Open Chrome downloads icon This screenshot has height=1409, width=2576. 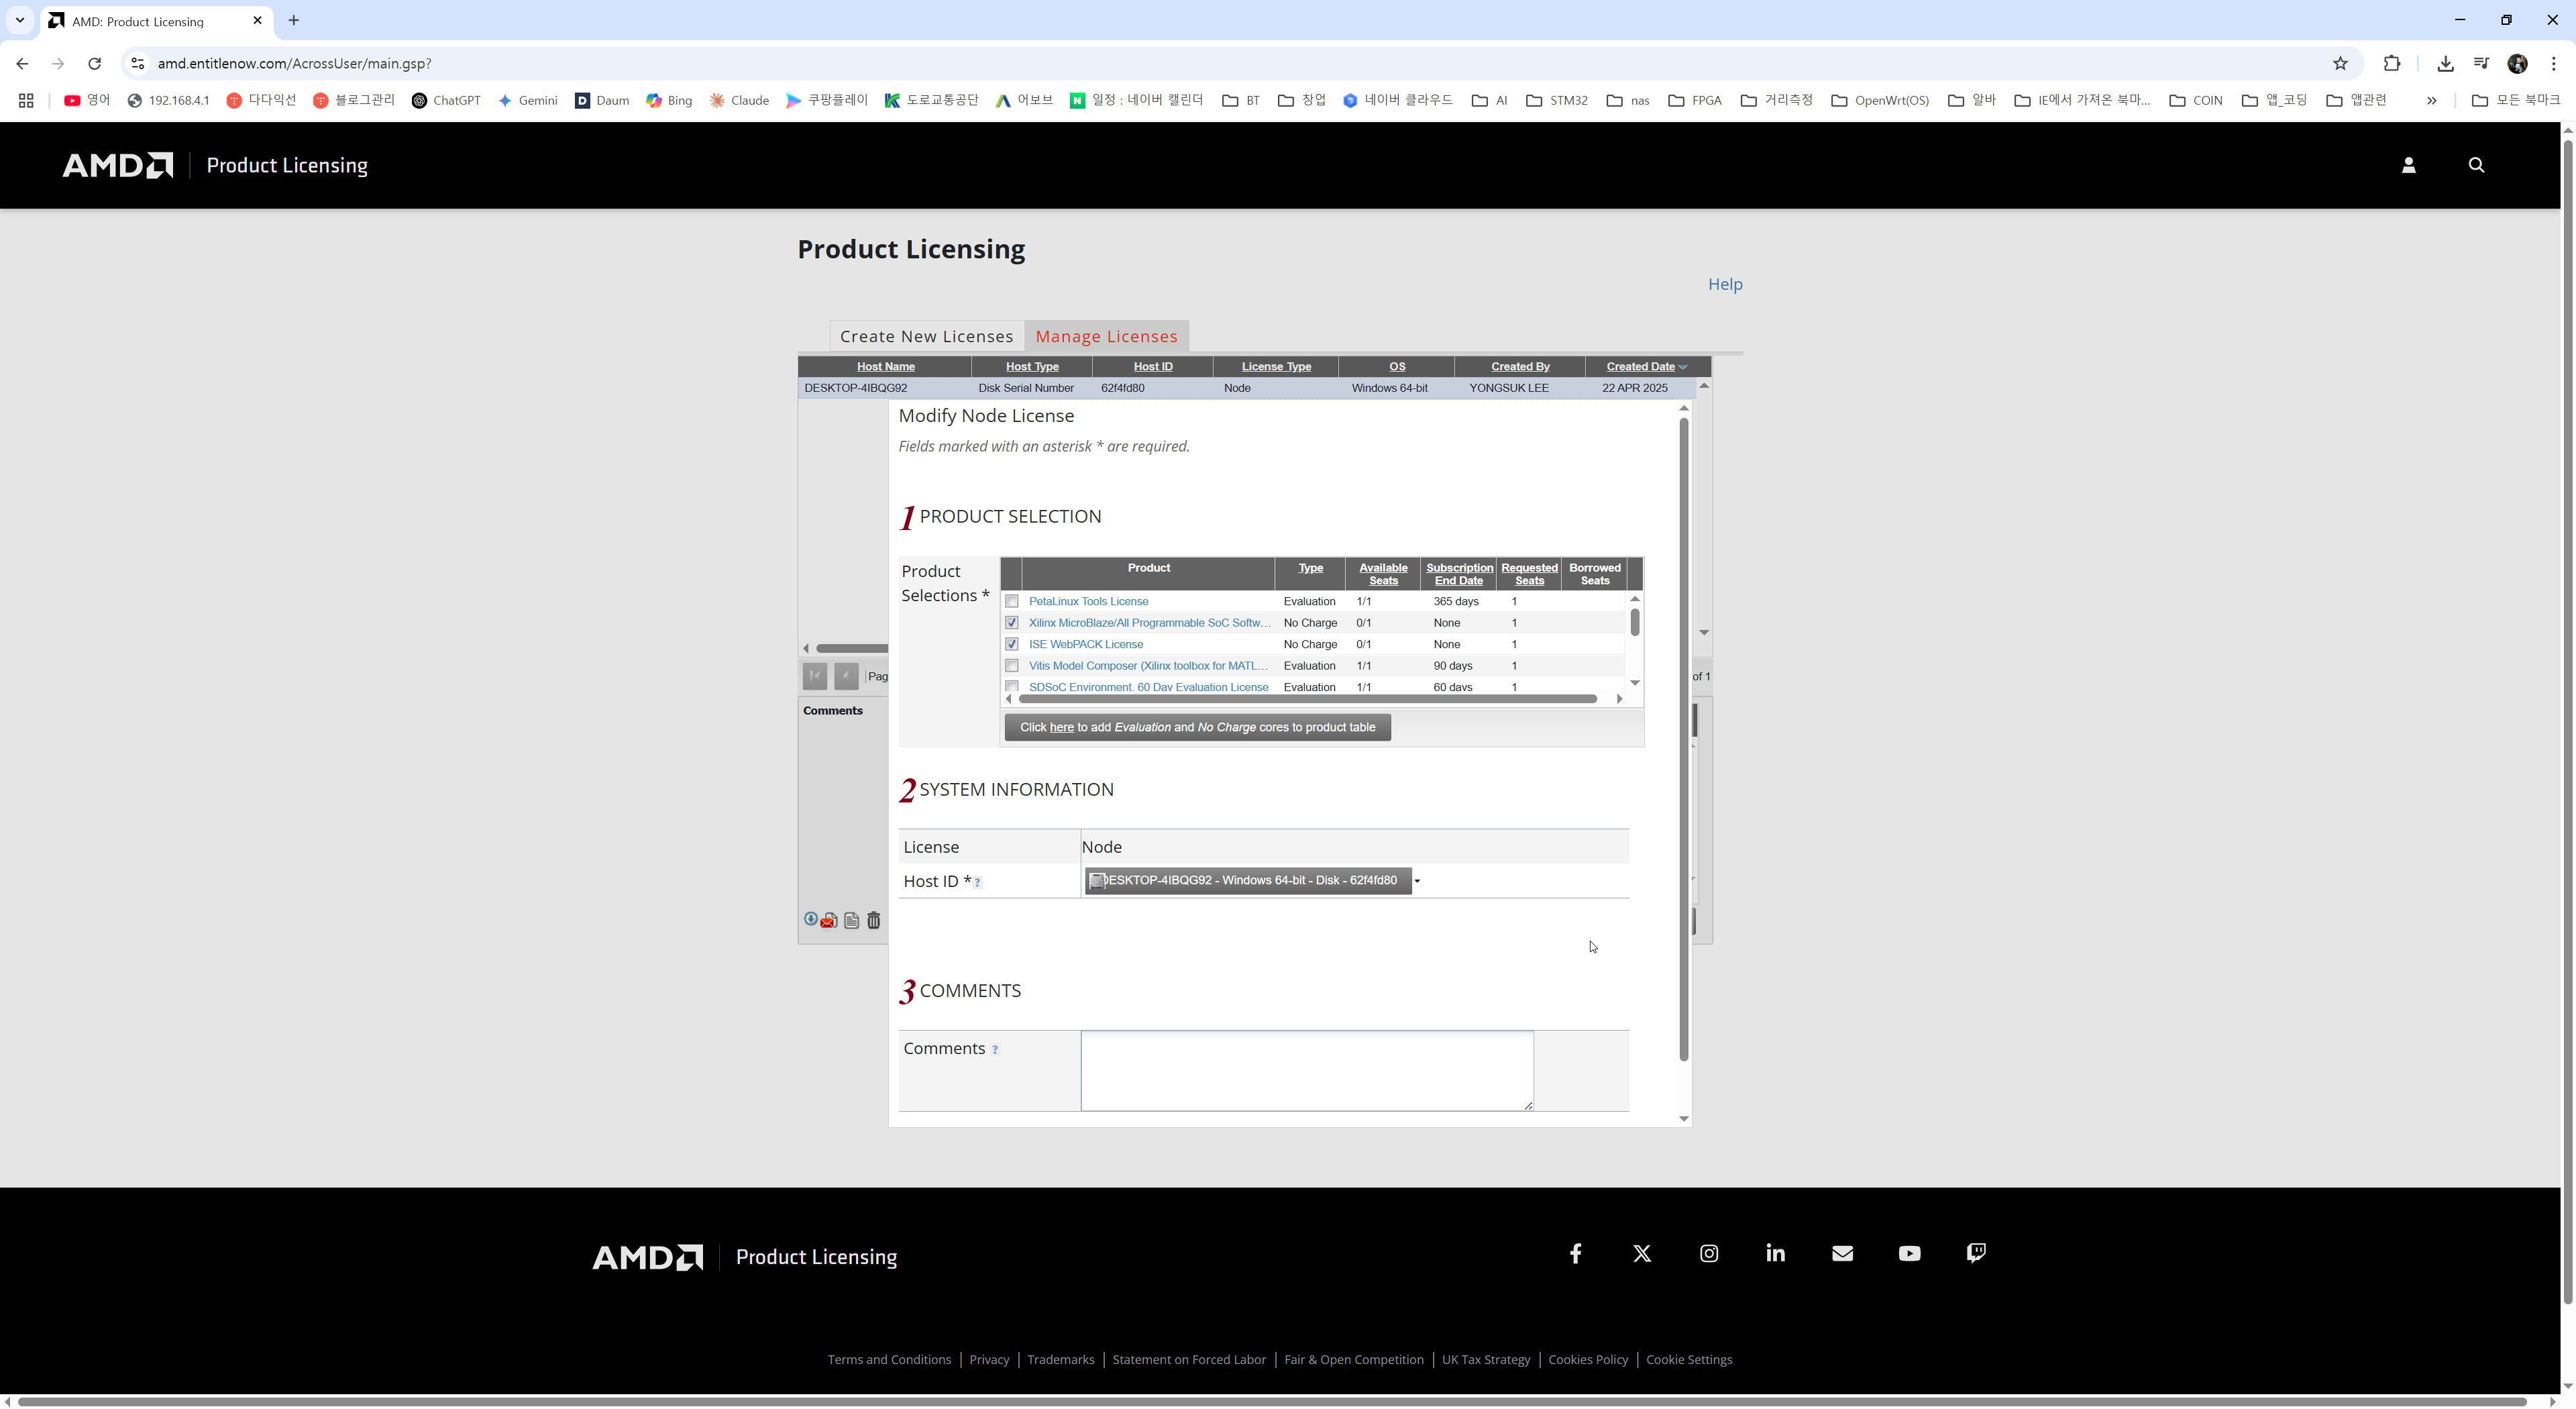2445,64
